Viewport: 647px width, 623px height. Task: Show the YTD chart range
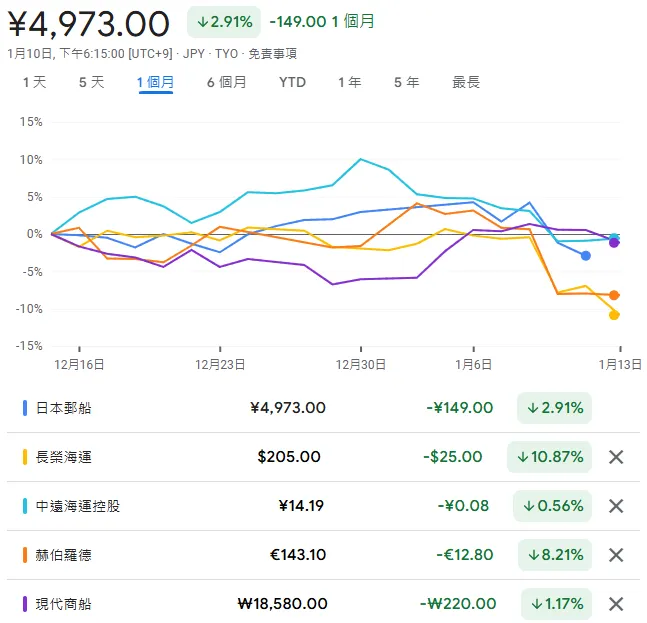point(292,82)
